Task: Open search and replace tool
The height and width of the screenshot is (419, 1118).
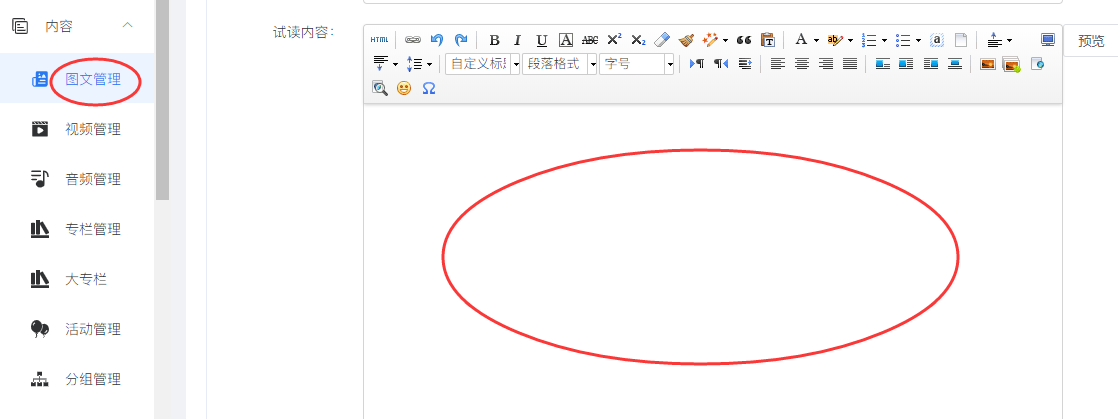Action: [x=379, y=88]
